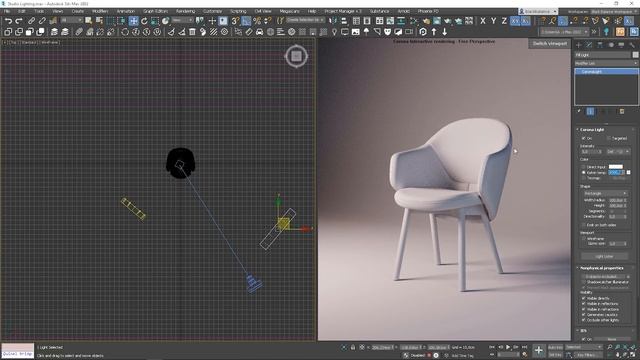Open the Phoenix FD menu
Screen dimensions: 640x360
428,11
